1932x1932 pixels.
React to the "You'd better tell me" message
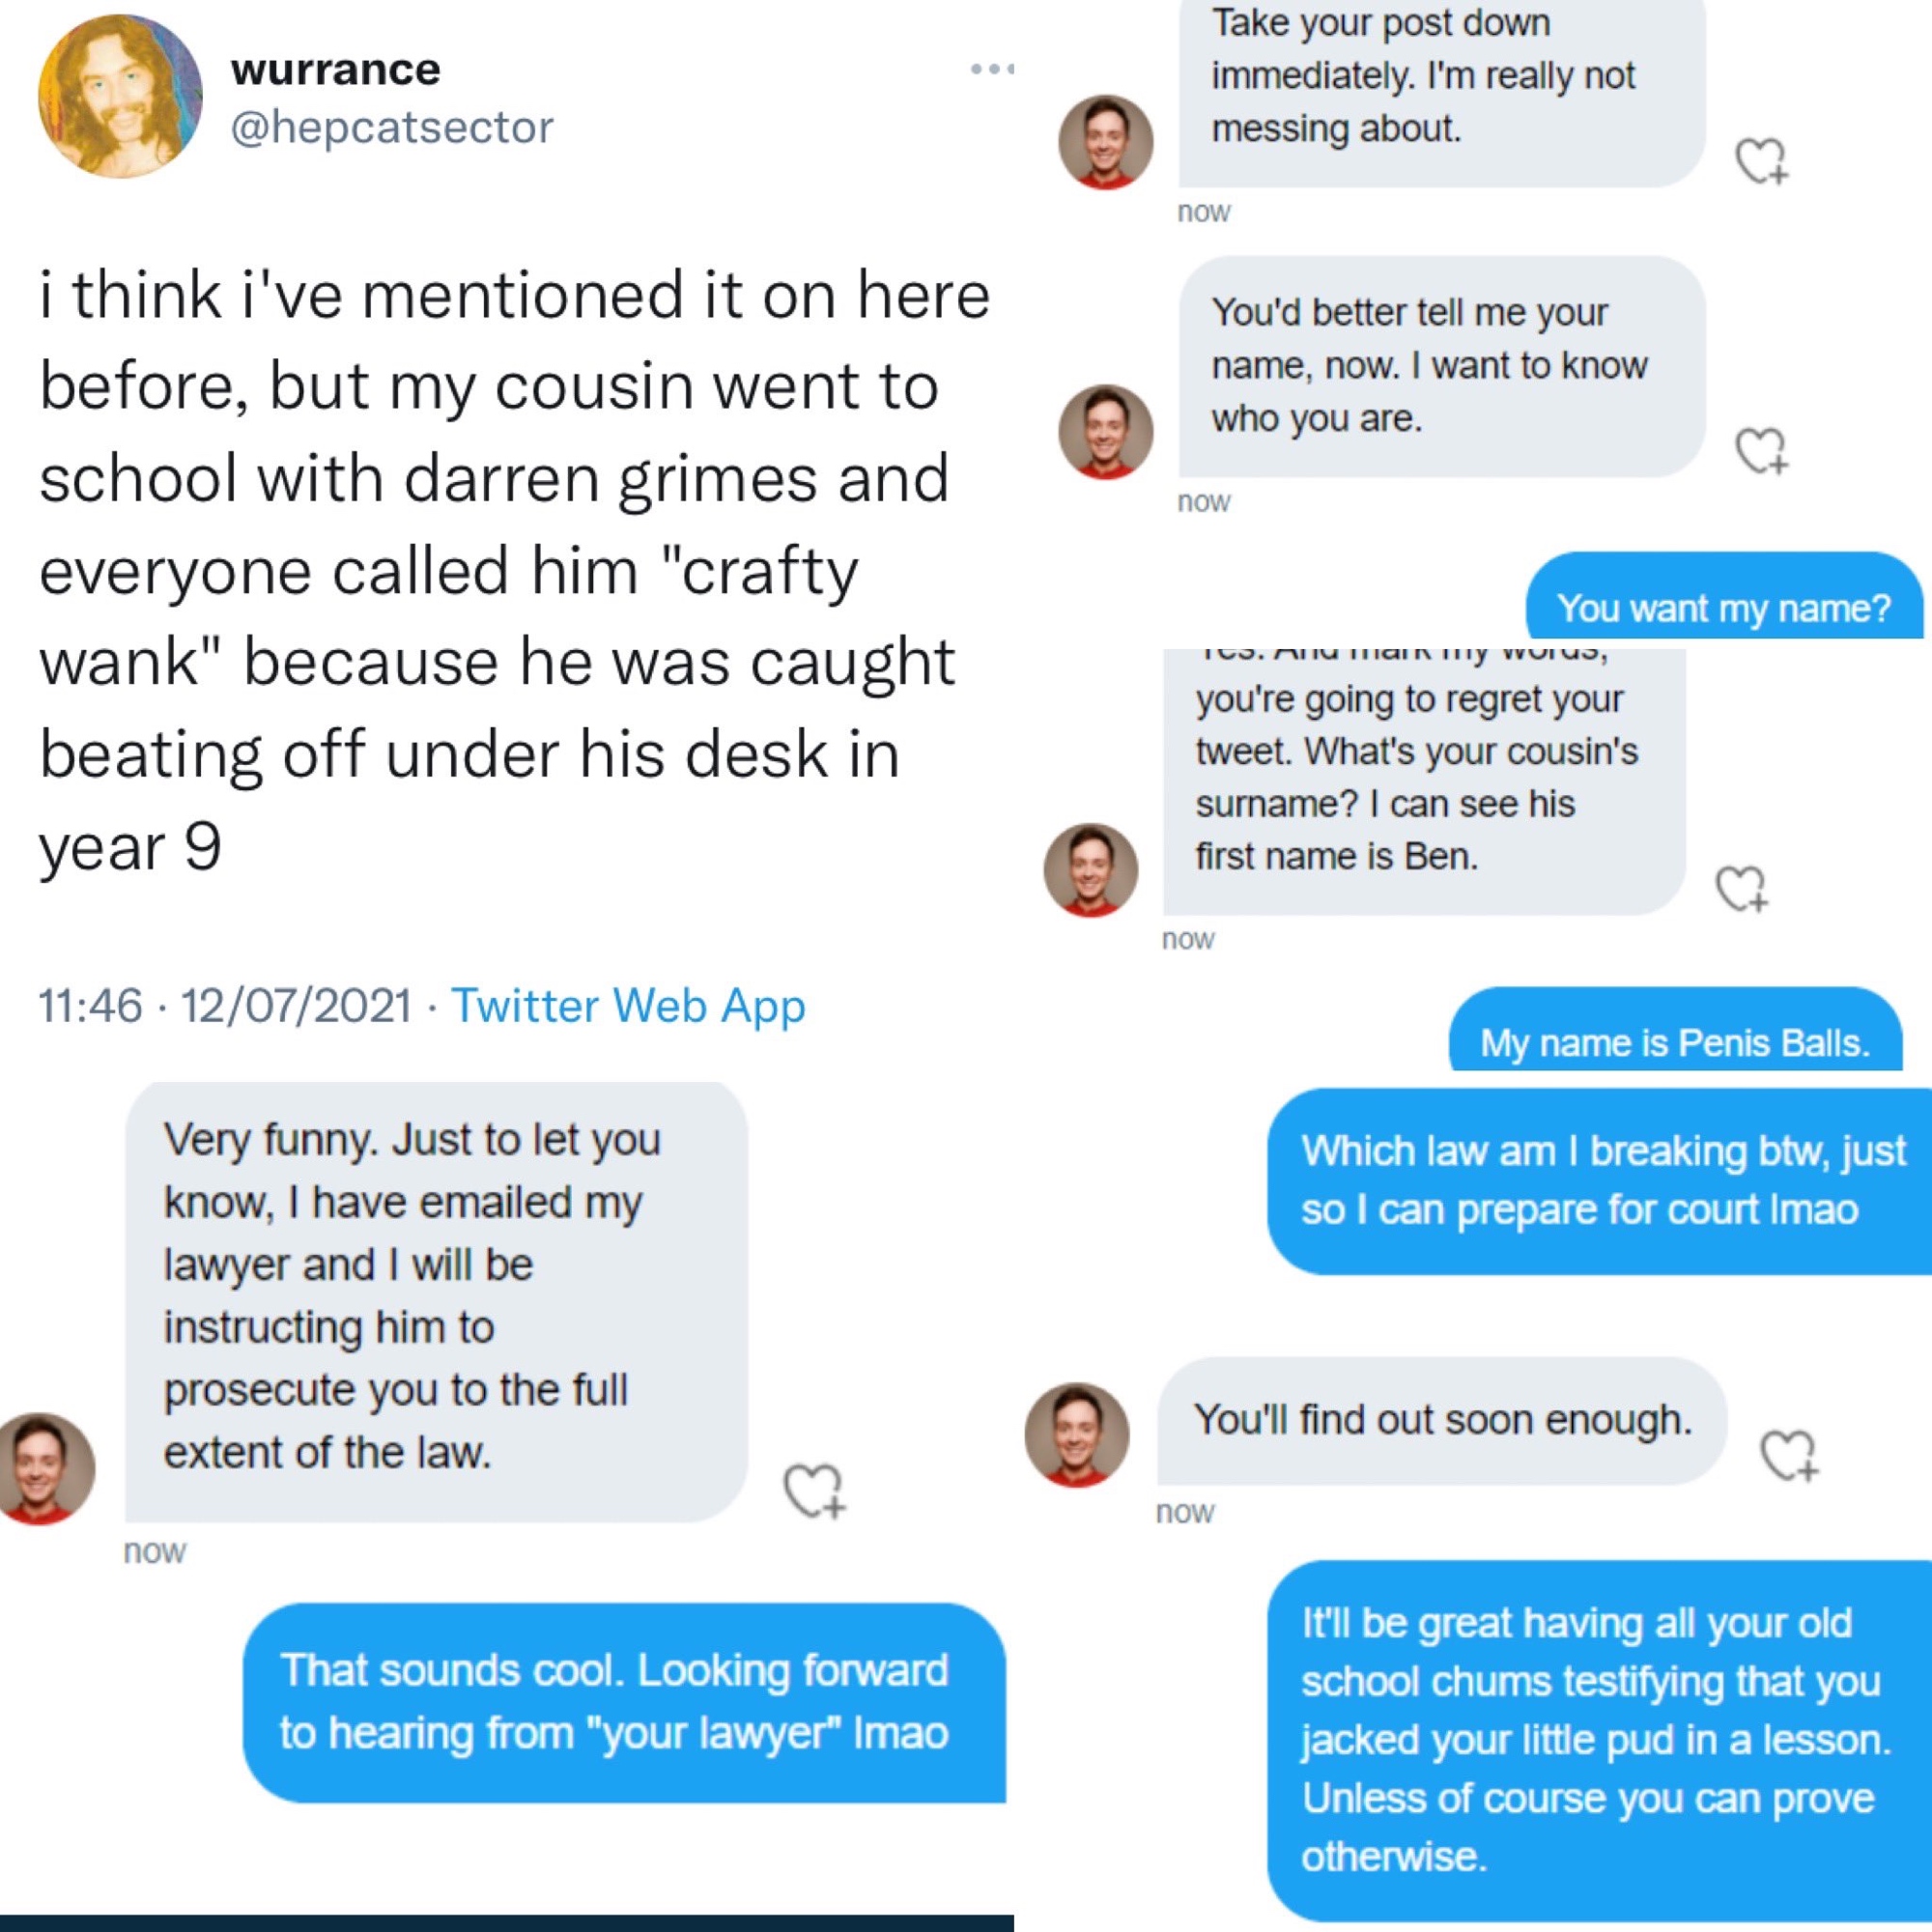(1761, 450)
